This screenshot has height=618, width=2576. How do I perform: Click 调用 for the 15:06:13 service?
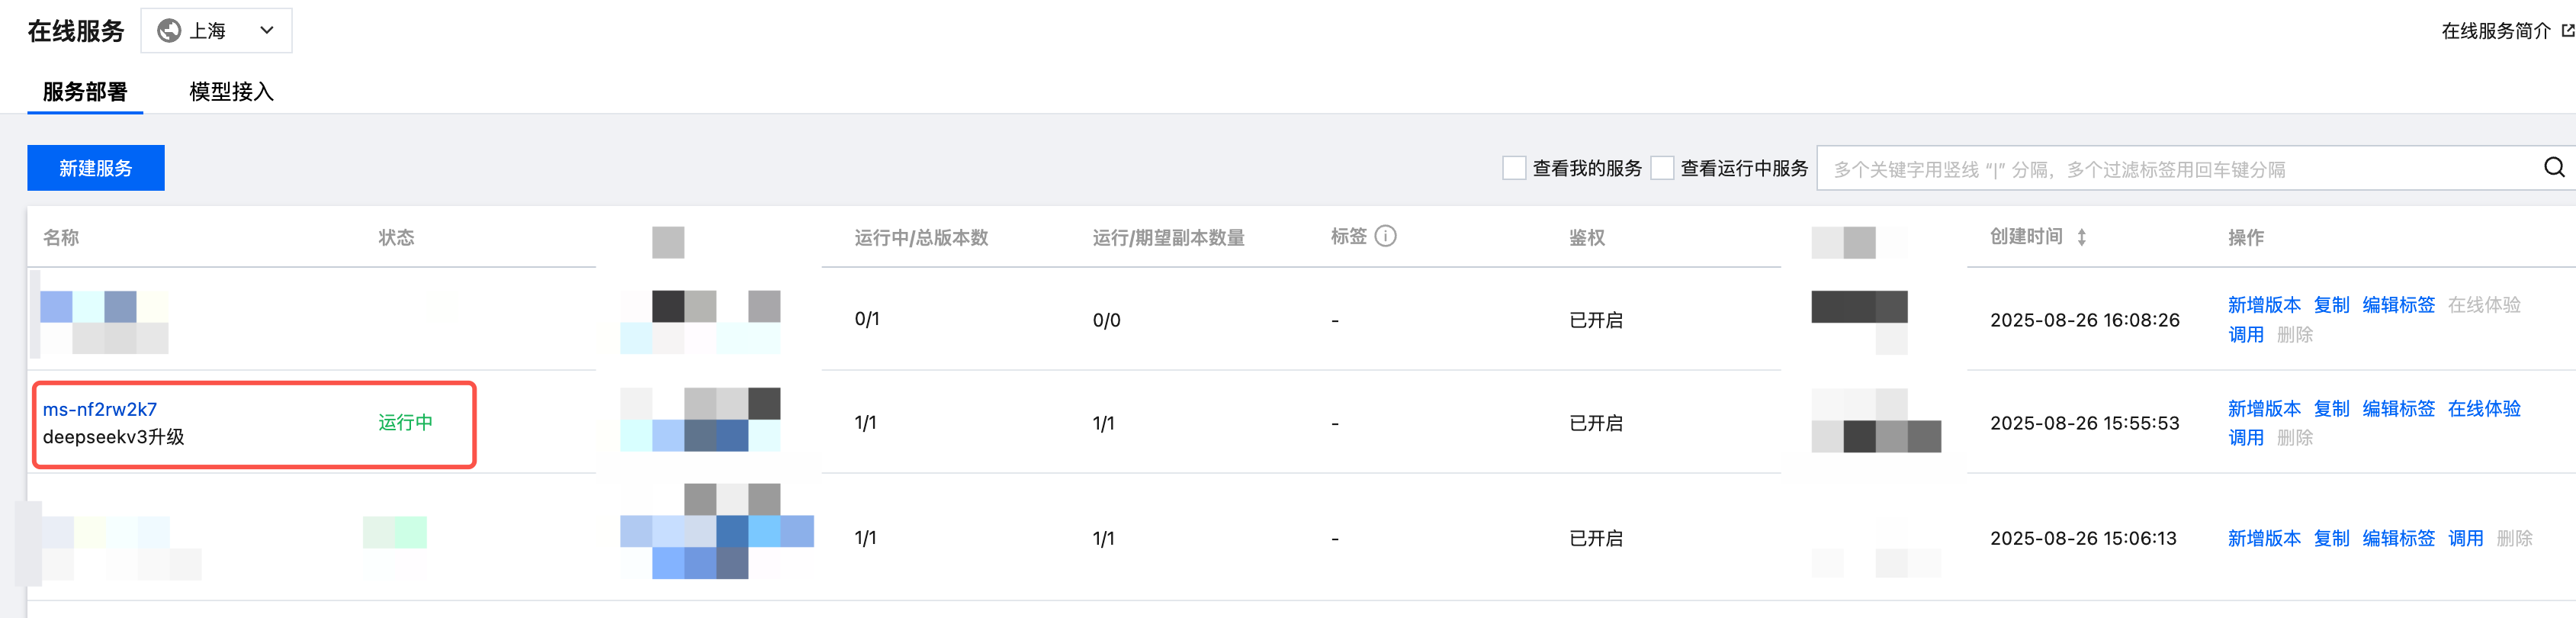click(2465, 538)
